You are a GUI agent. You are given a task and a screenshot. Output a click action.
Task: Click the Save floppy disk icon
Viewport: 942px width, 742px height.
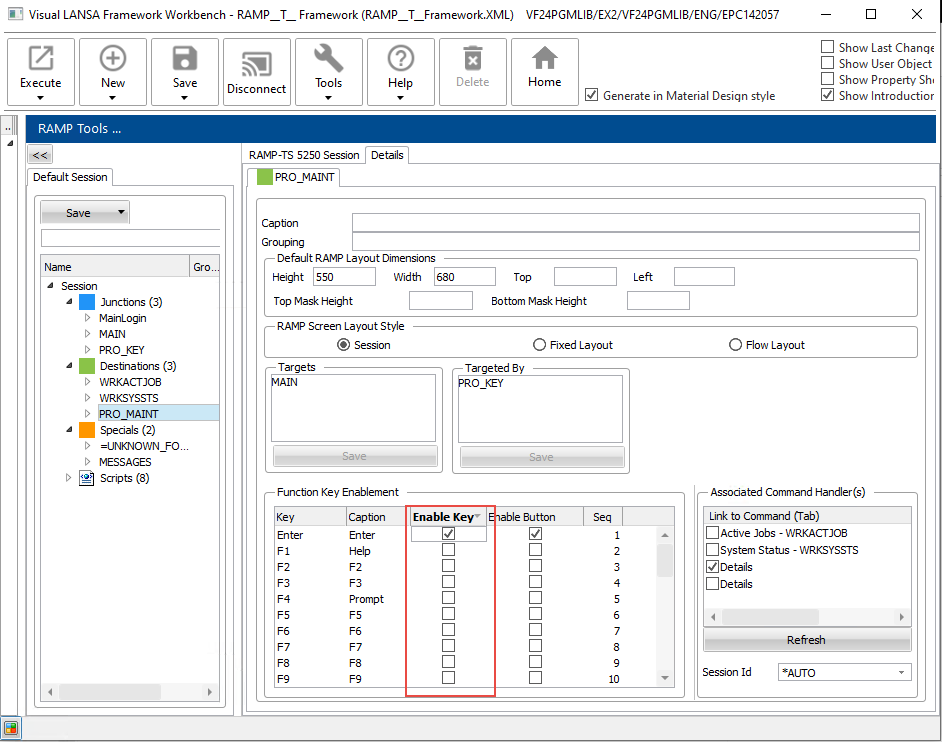185,60
